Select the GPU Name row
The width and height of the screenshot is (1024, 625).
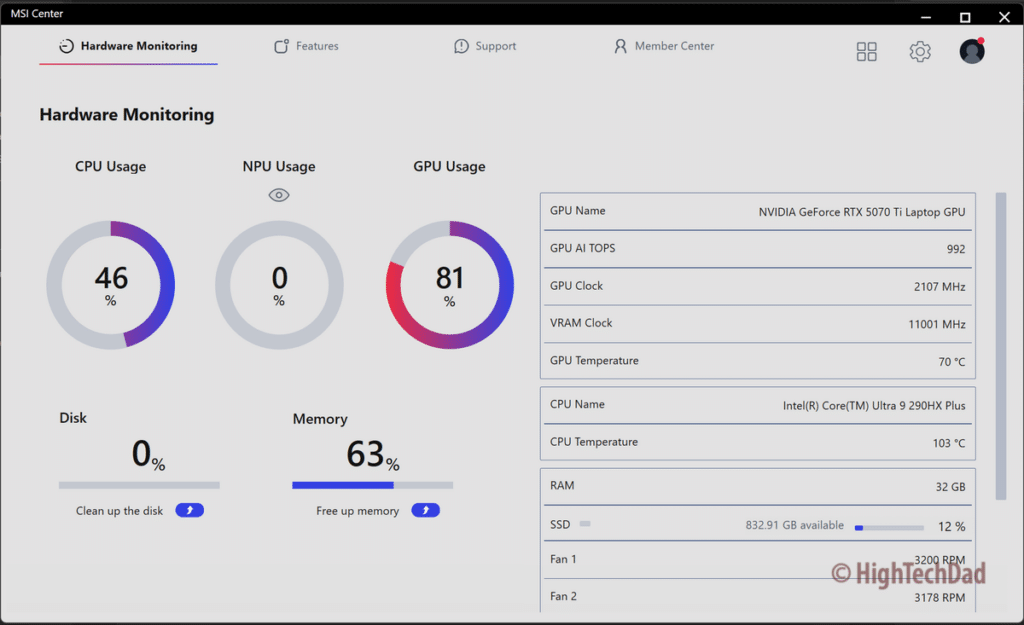click(x=758, y=212)
